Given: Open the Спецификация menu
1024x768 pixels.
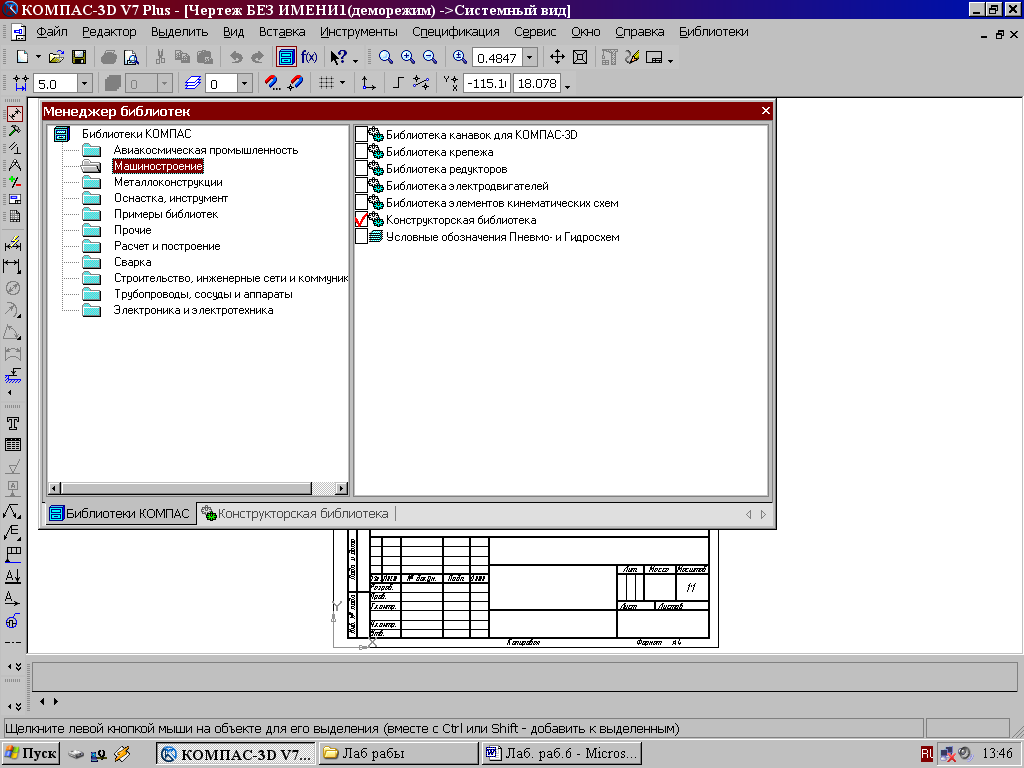Looking at the screenshot, I should 456,32.
